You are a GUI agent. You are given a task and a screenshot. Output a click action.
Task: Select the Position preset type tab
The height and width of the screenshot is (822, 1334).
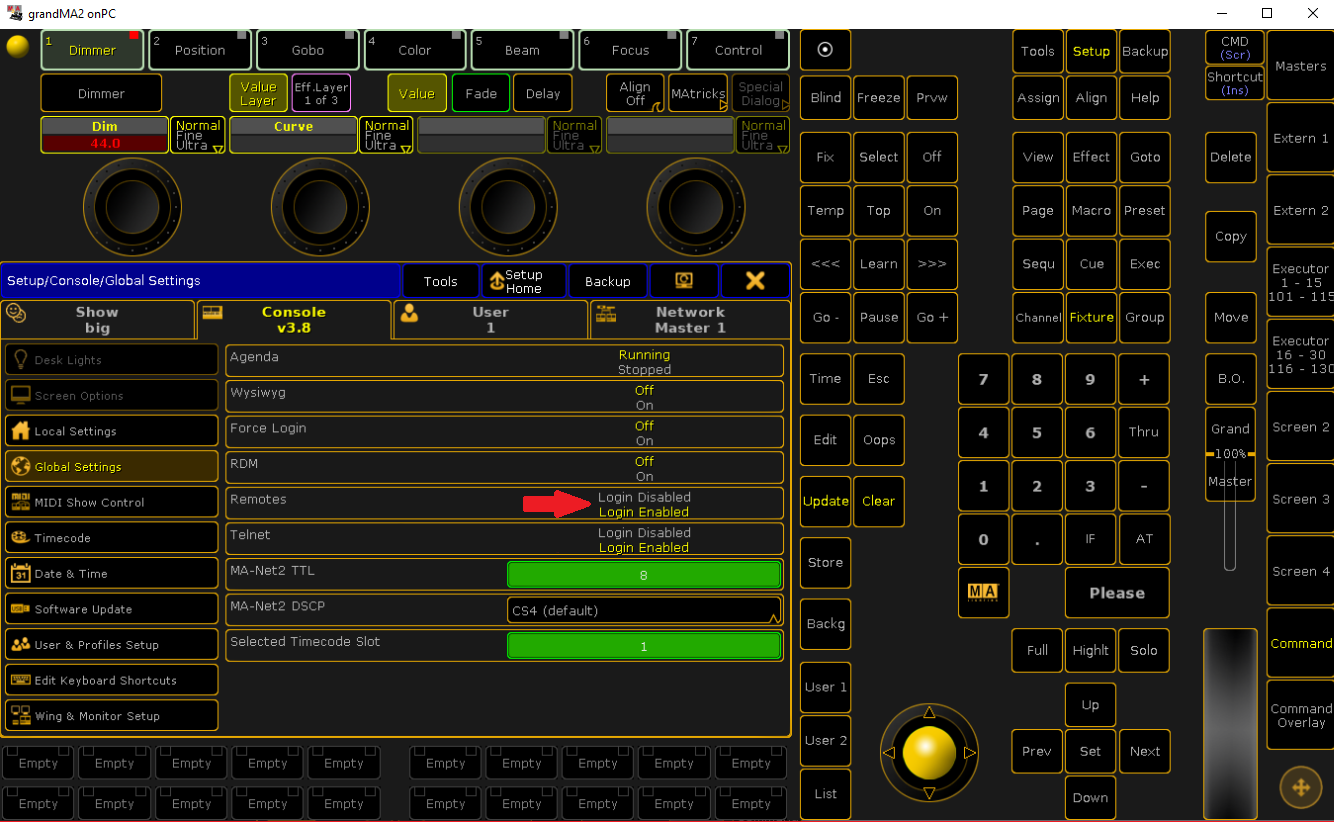[200, 50]
